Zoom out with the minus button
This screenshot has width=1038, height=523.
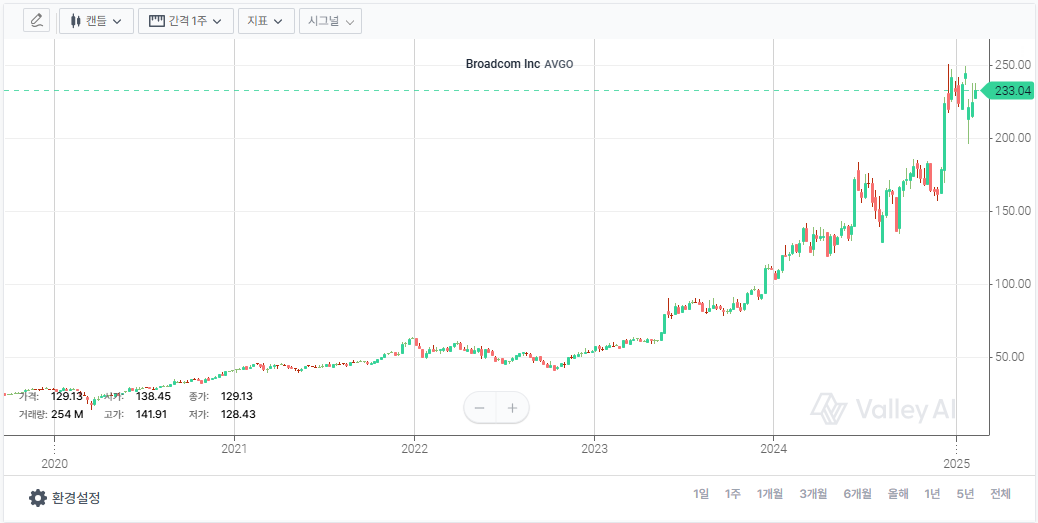[x=480, y=408]
